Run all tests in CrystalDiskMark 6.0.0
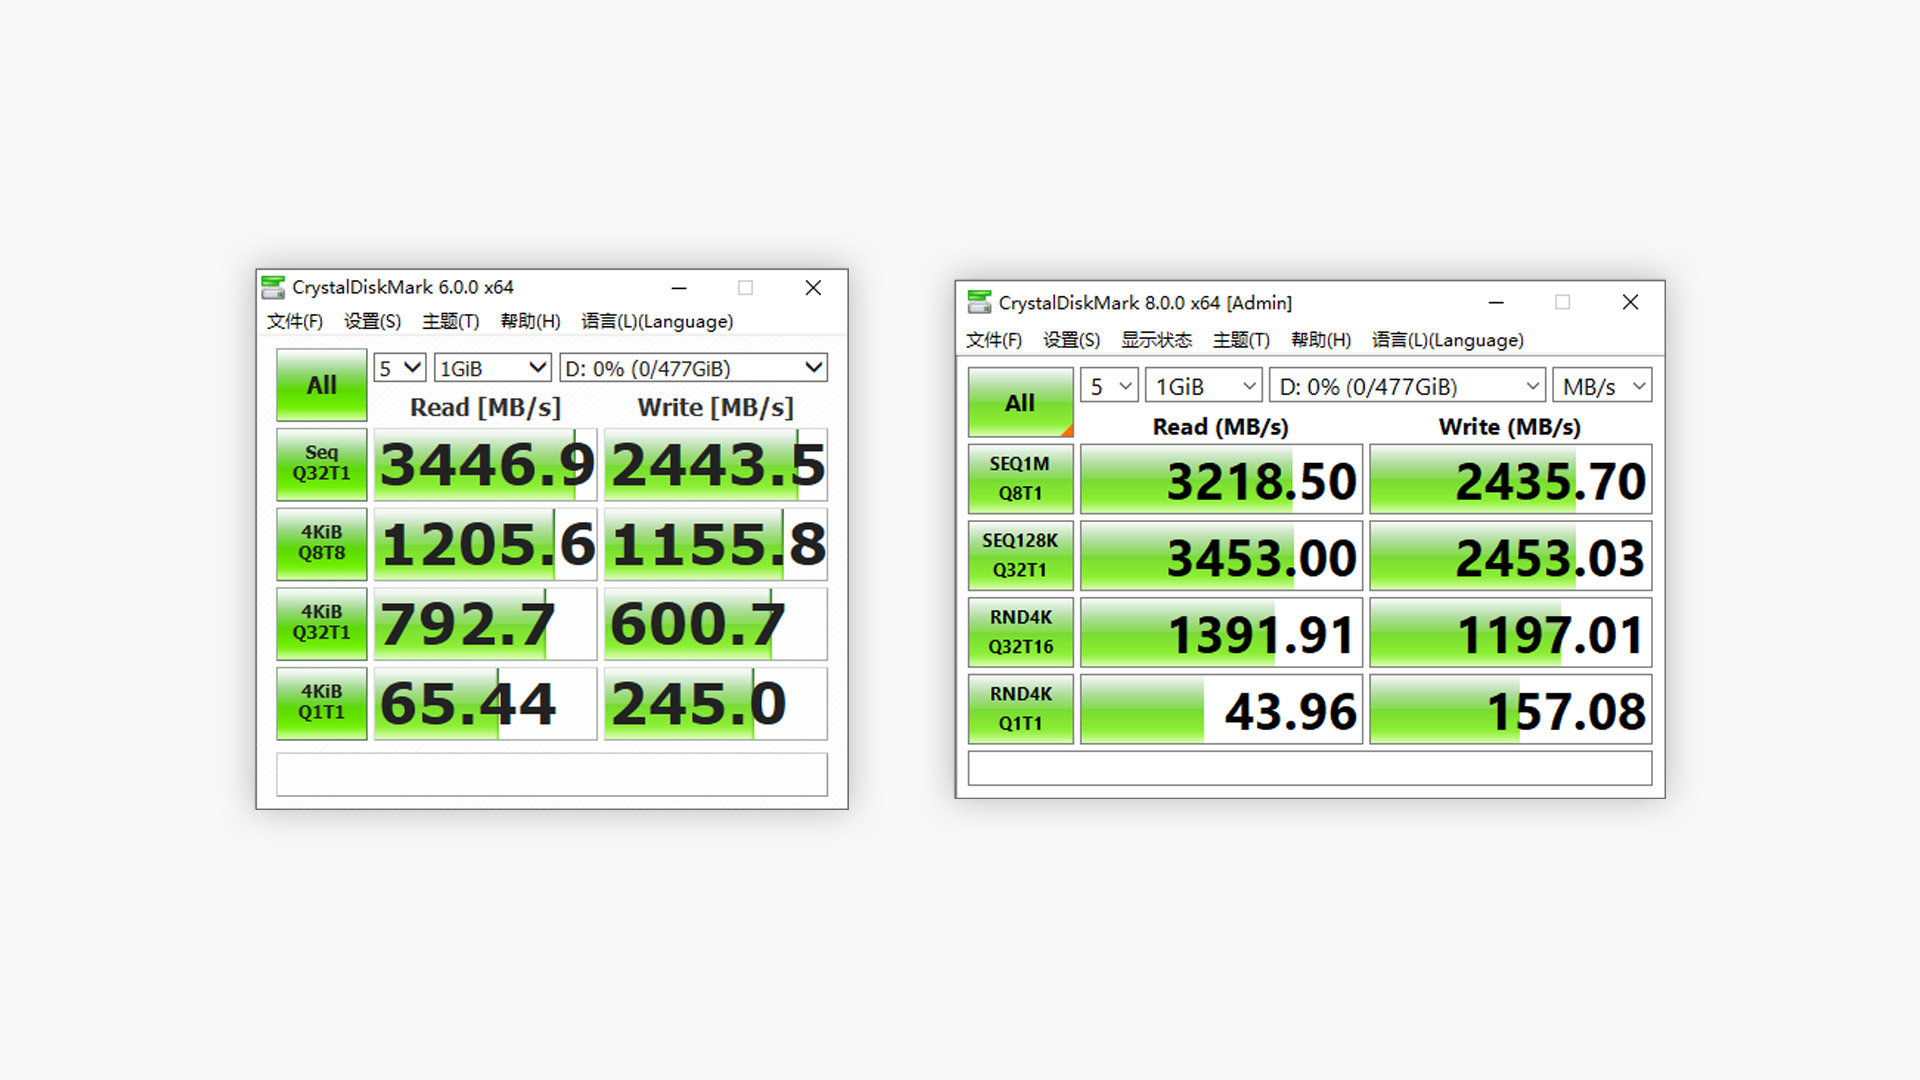The image size is (1920, 1080). point(322,385)
